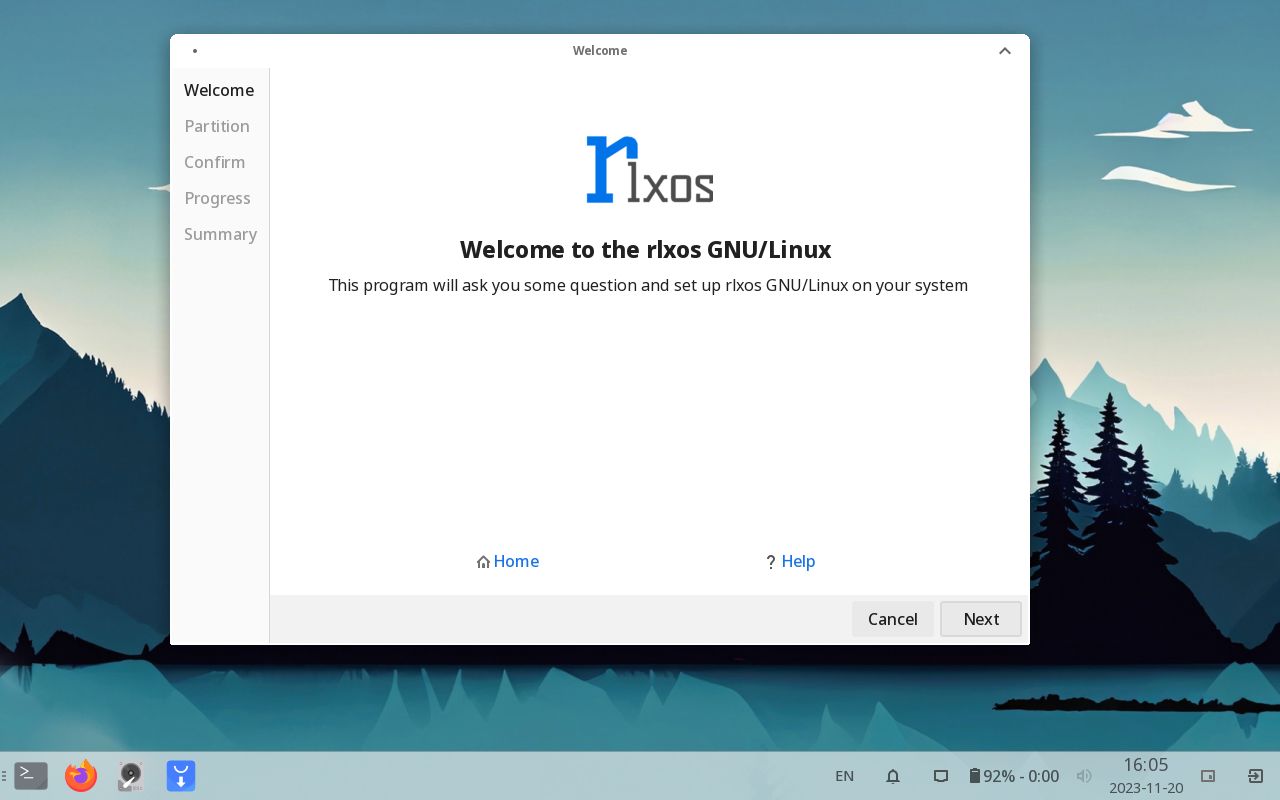The width and height of the screenshot is (1280, 800).
Task: Click the muted volume icon in the tray
Action: (x=1084, y=776)
